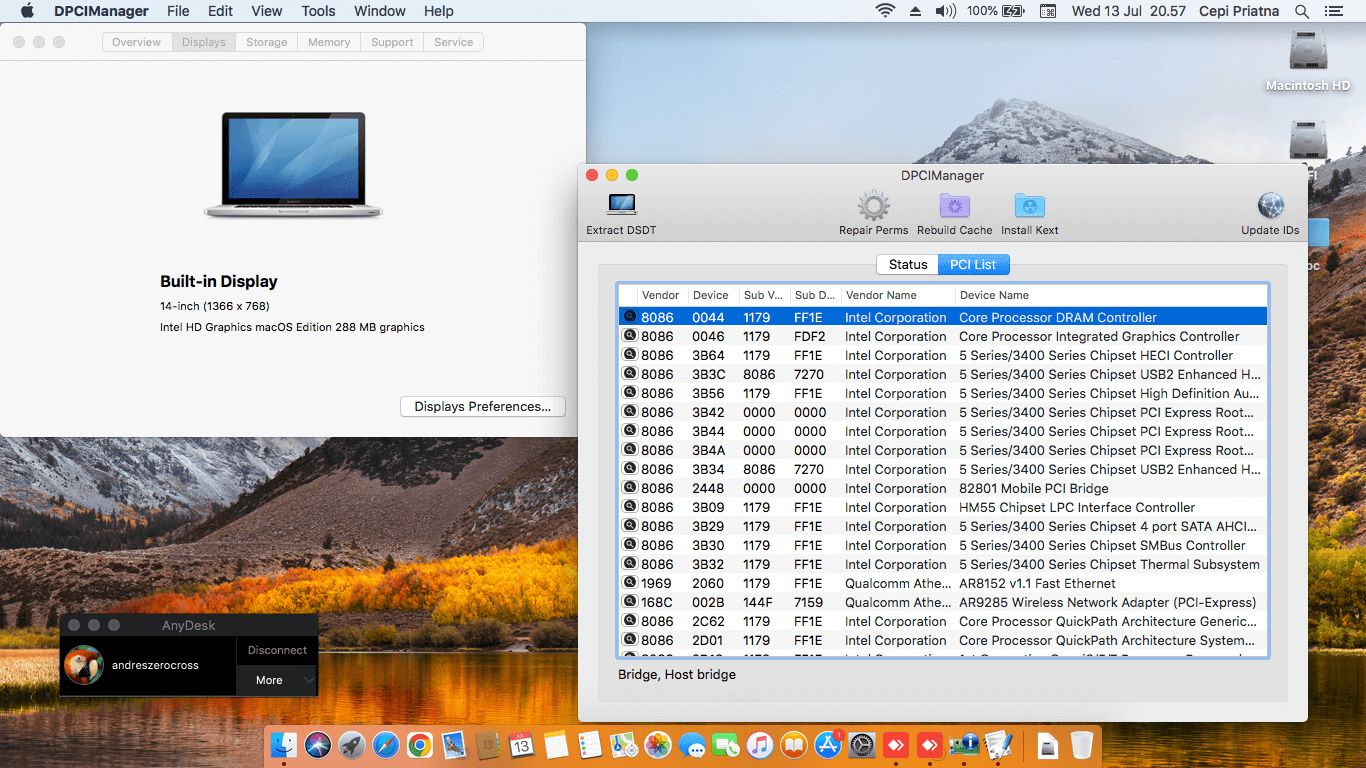Click the battery status in the menu bar
The image size is (1366, 768).
pos(995,11)
